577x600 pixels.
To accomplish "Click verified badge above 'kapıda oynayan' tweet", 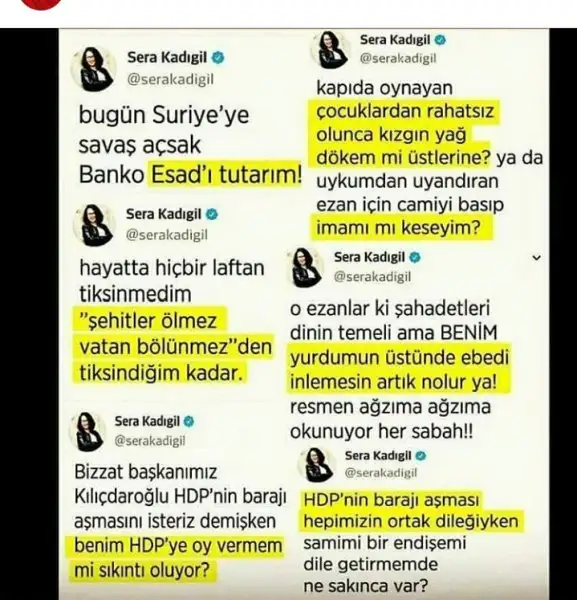I will [440, 40].
